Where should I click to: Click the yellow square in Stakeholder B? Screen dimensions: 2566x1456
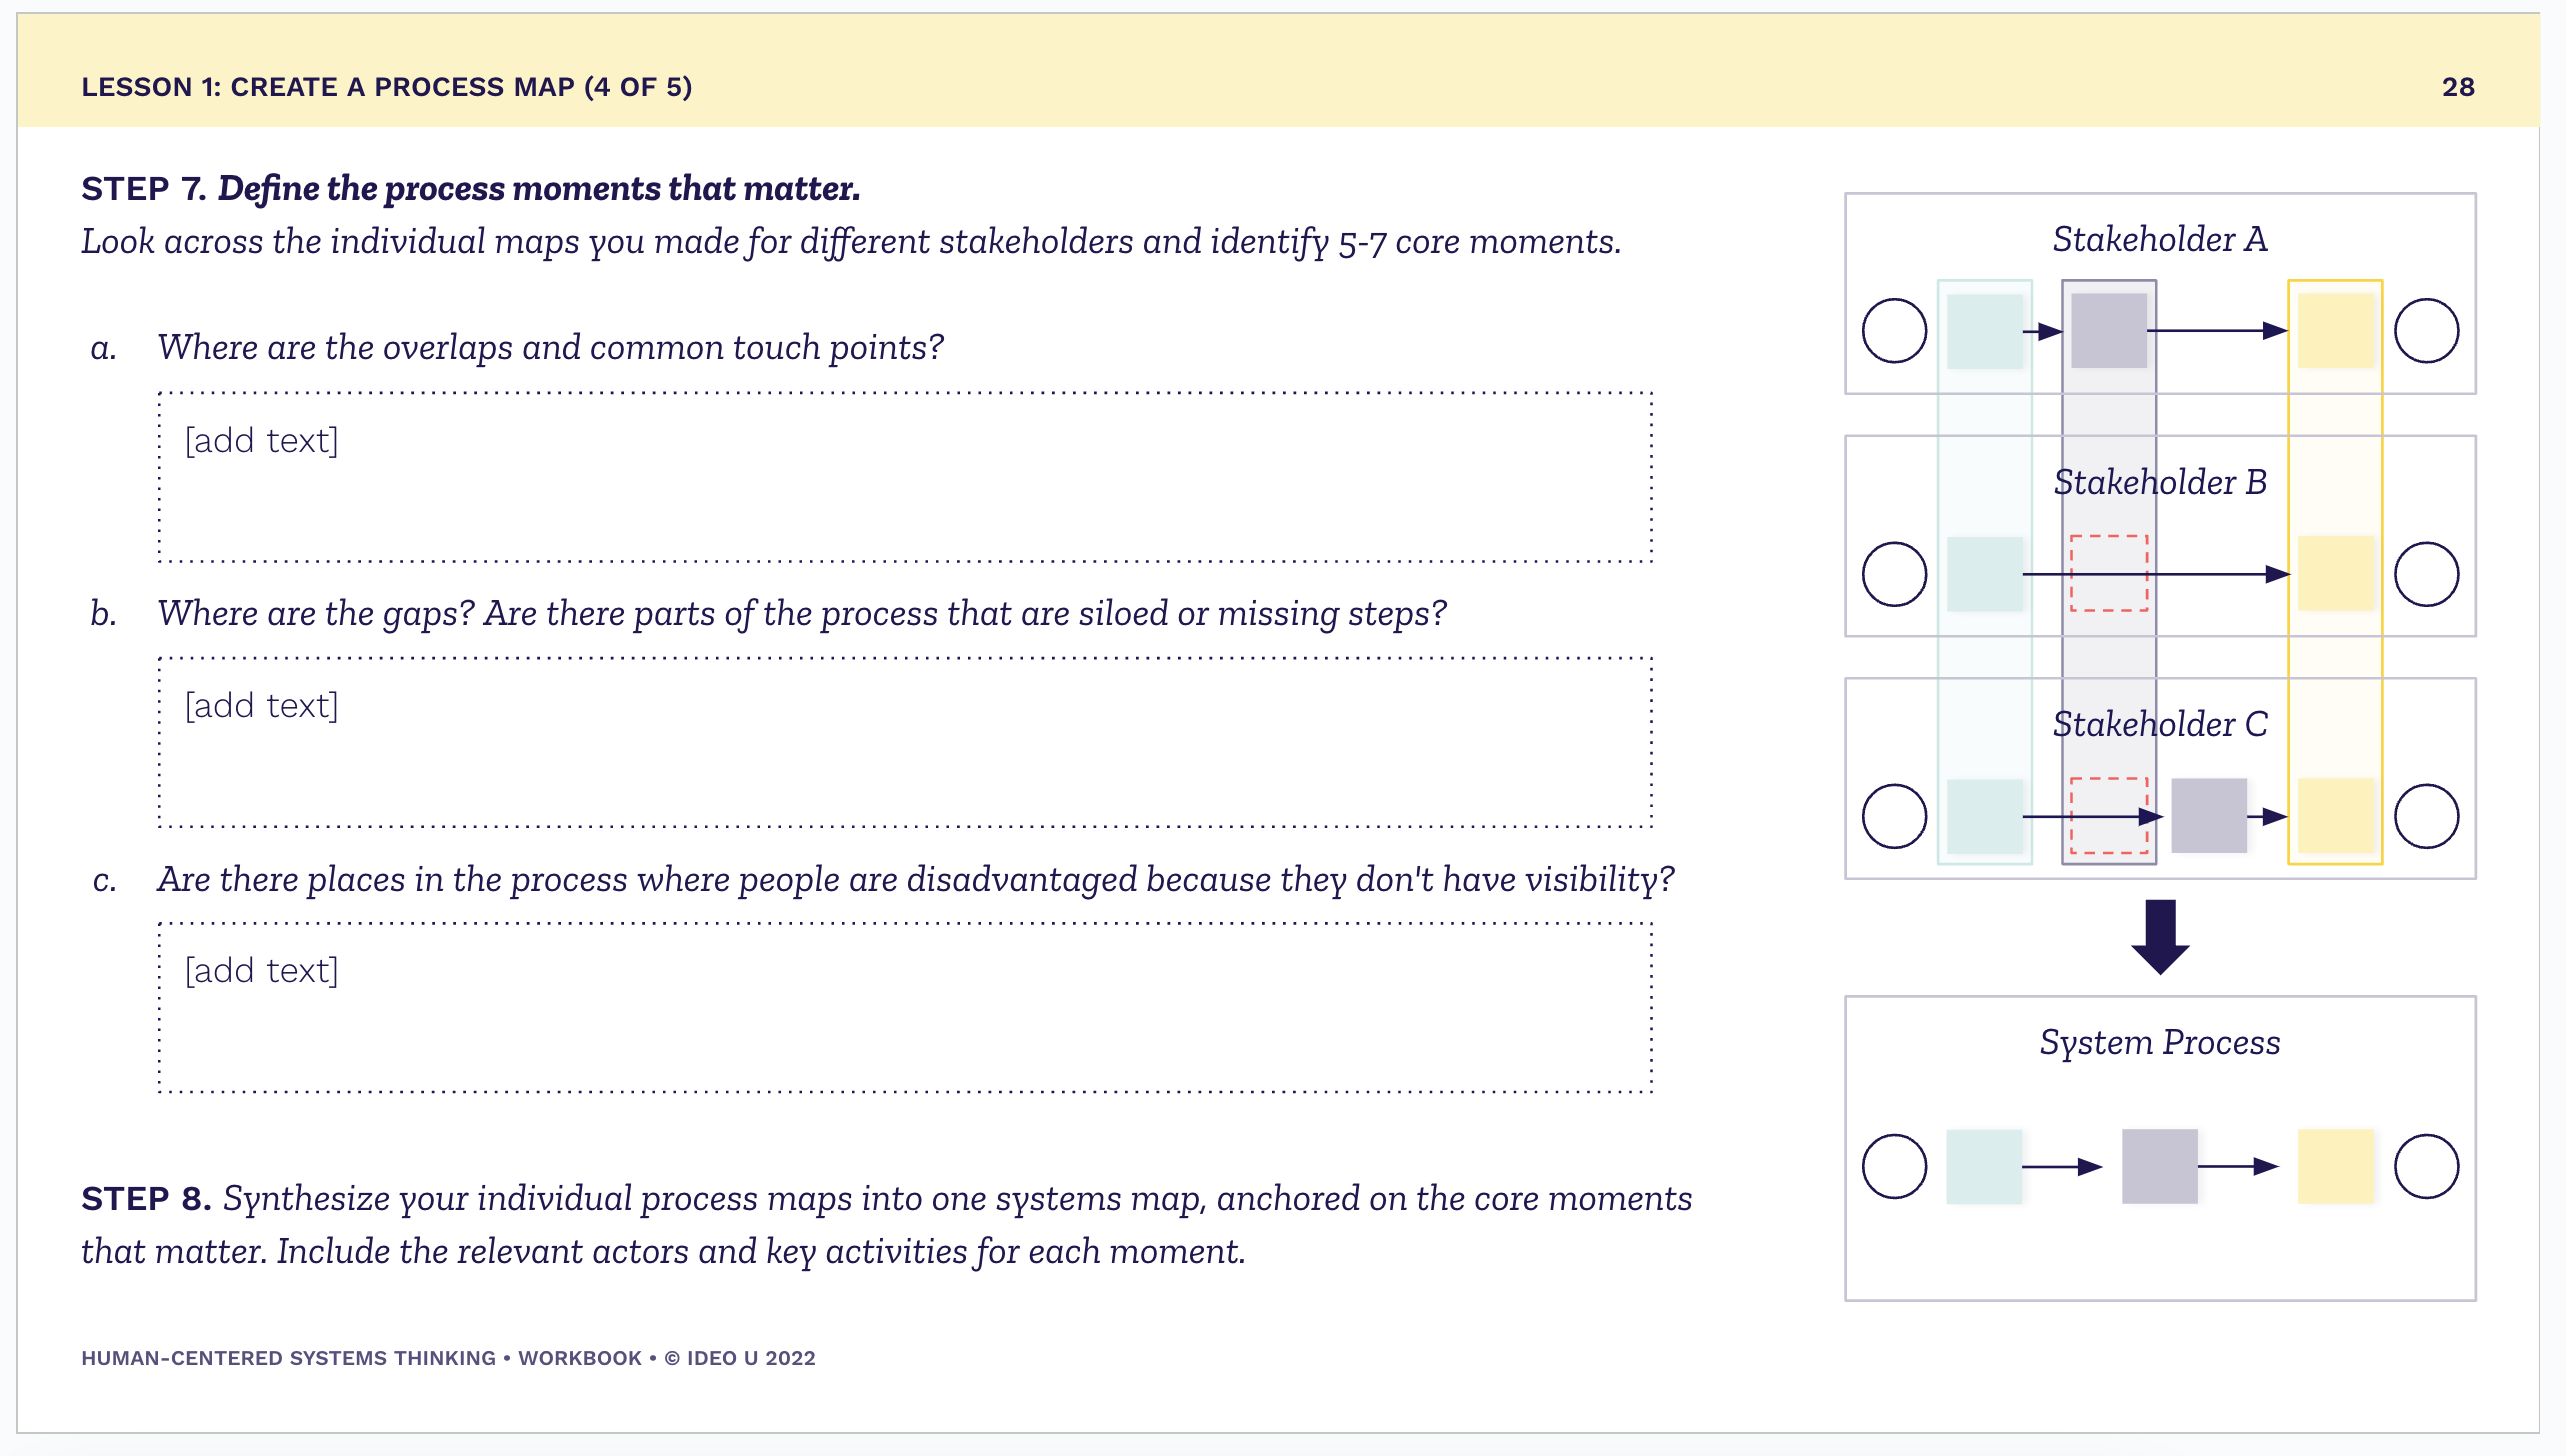tap(2336, 573)
